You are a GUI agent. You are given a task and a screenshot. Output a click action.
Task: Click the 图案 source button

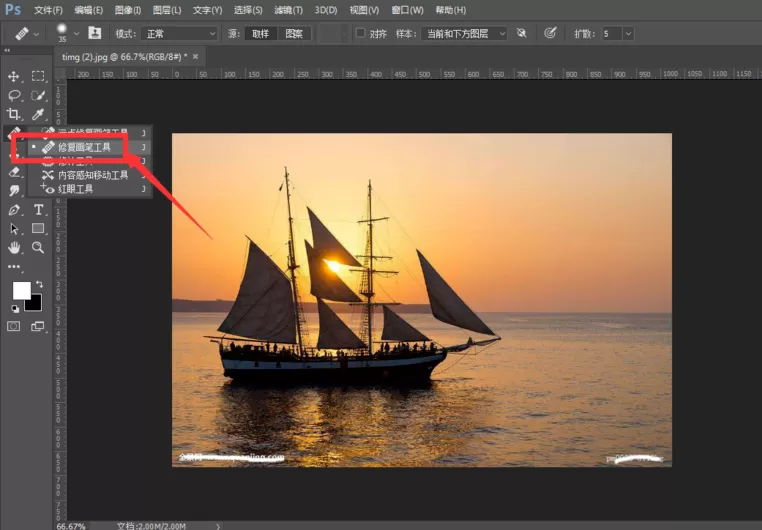[x=294, y=34]
